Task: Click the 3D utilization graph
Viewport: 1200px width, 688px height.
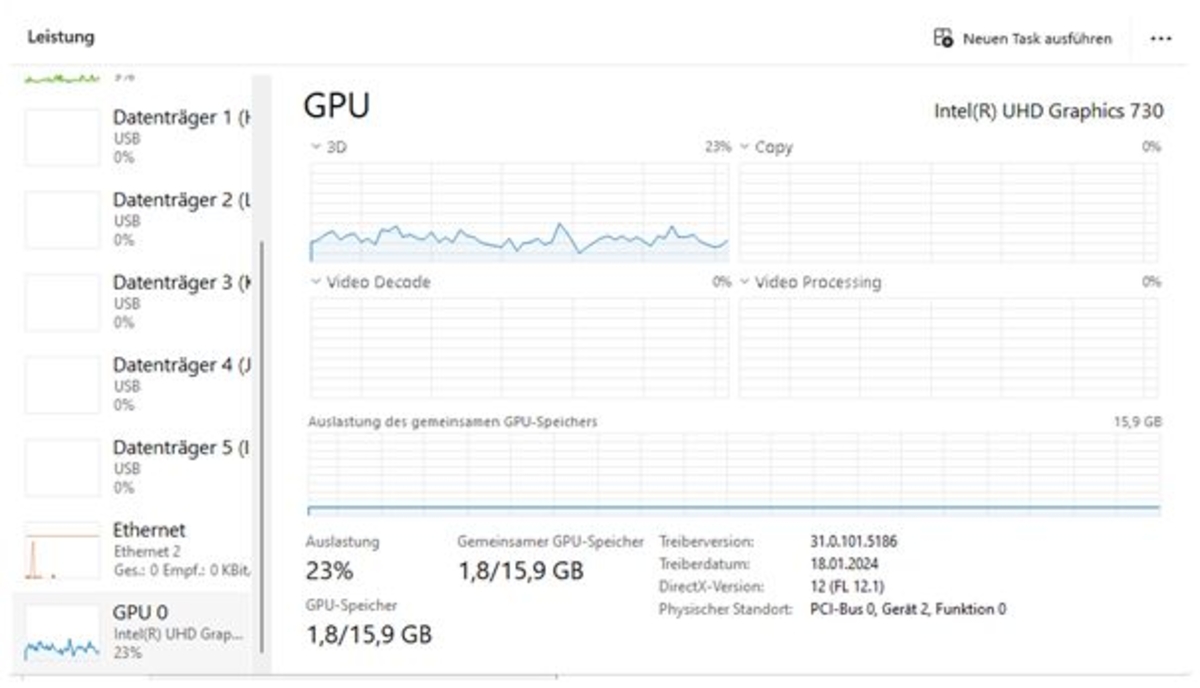Action: pos(520,212)
